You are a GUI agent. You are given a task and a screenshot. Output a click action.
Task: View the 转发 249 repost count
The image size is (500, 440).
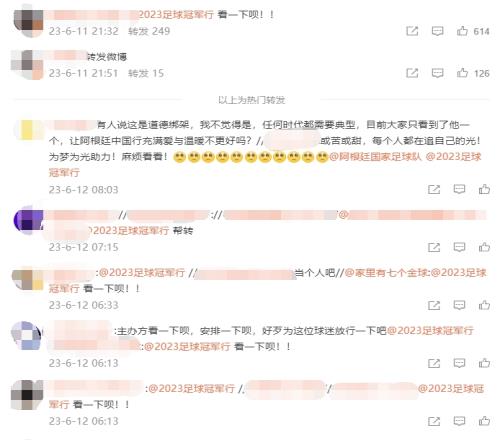[x=149, y=31]
